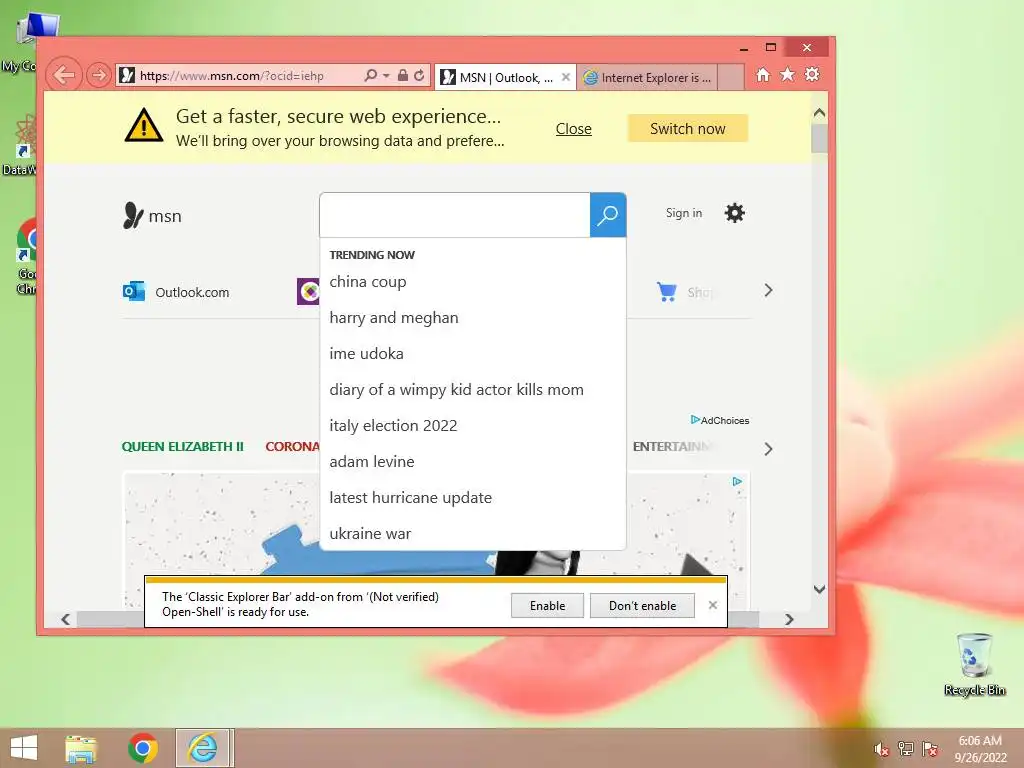This screenshot has height=768, width=1024.
Task: Open QUEEN ELIZABETH II news category
Action: pyautogui.click(x=182, y=447)
